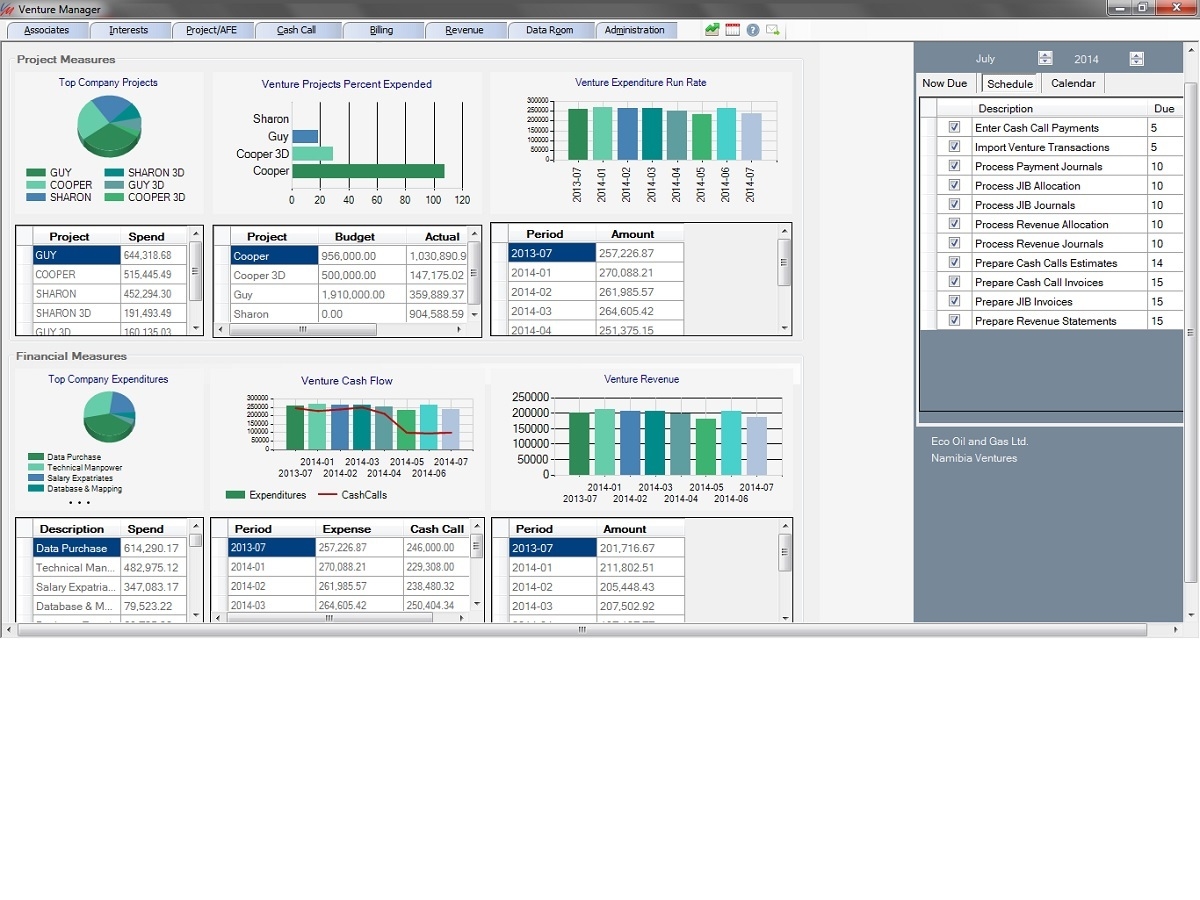Select the COOPER row with 515,445.49
Image resolution: width=1200 pixels, height=900 pixels.
(x=110, y=275)
